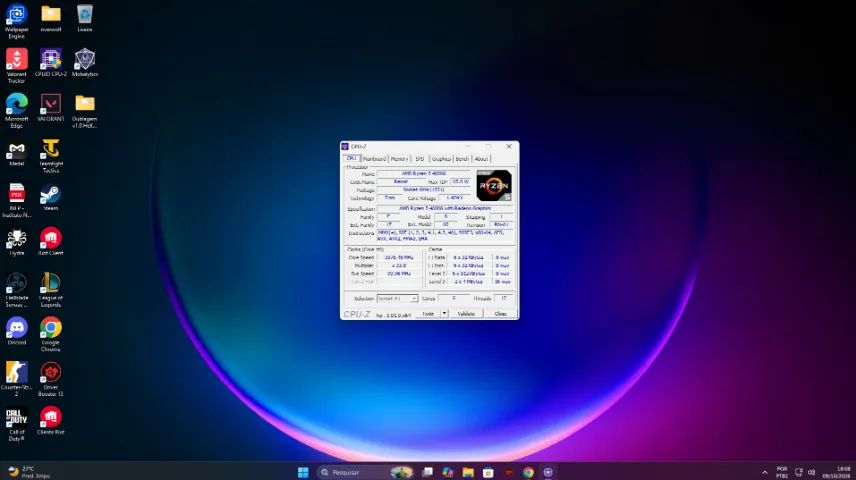Open the weather widget in the taskbar
Viewport: 856px width, 480px height.
pyautogui.click(x=30, y=472)
